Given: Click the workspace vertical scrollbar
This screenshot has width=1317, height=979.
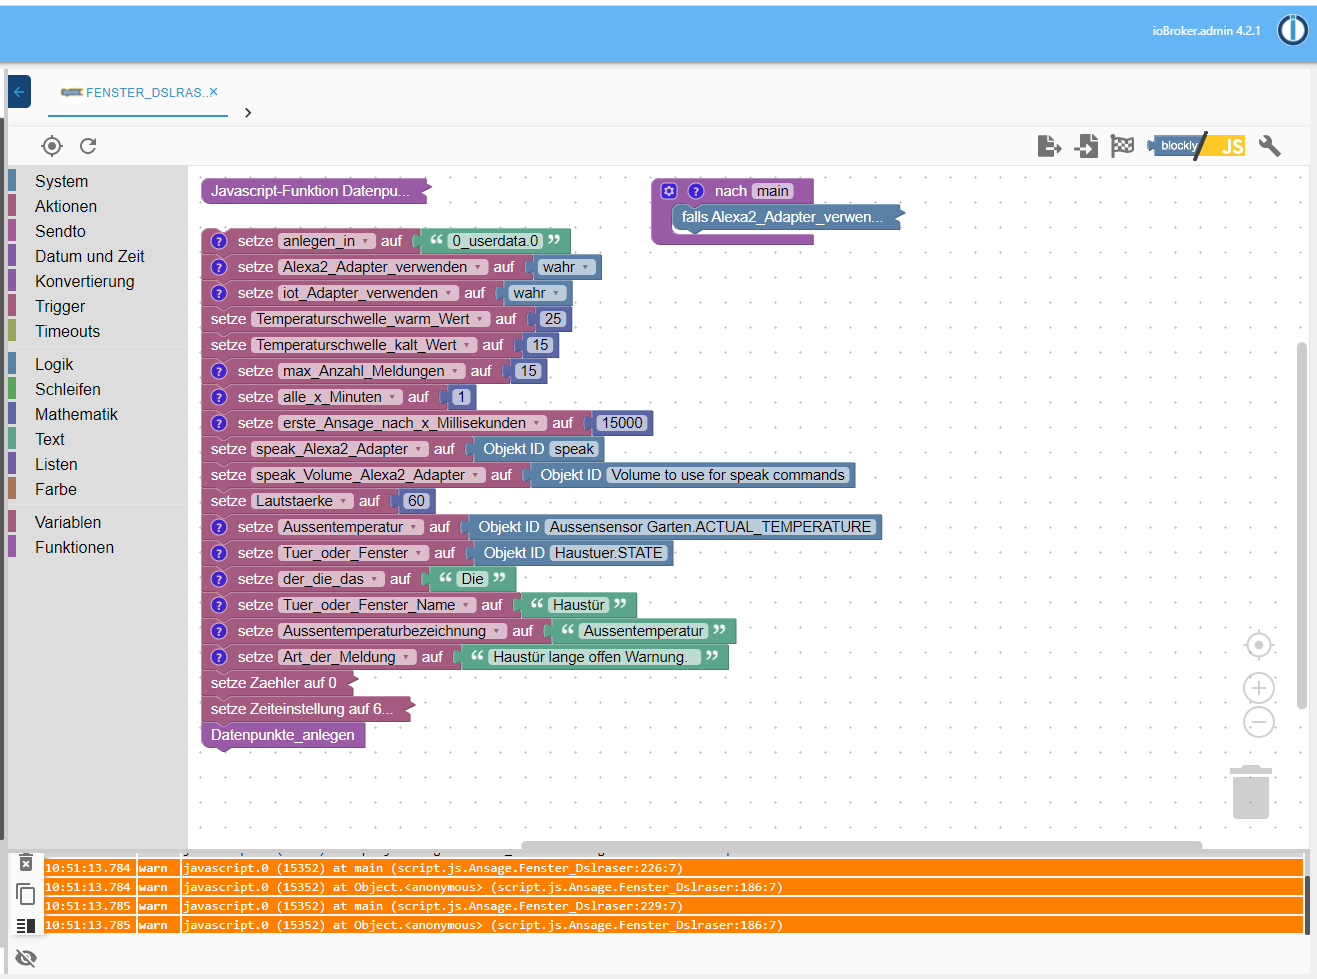Looking at the screenshot, I should [x=1302, y=525].
